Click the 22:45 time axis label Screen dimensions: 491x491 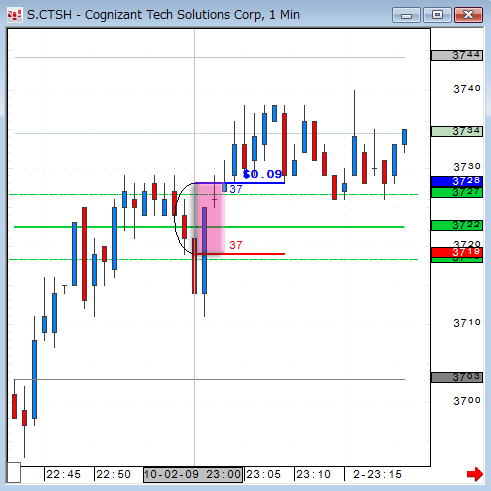pyautogui.click(x=63, y=474)
